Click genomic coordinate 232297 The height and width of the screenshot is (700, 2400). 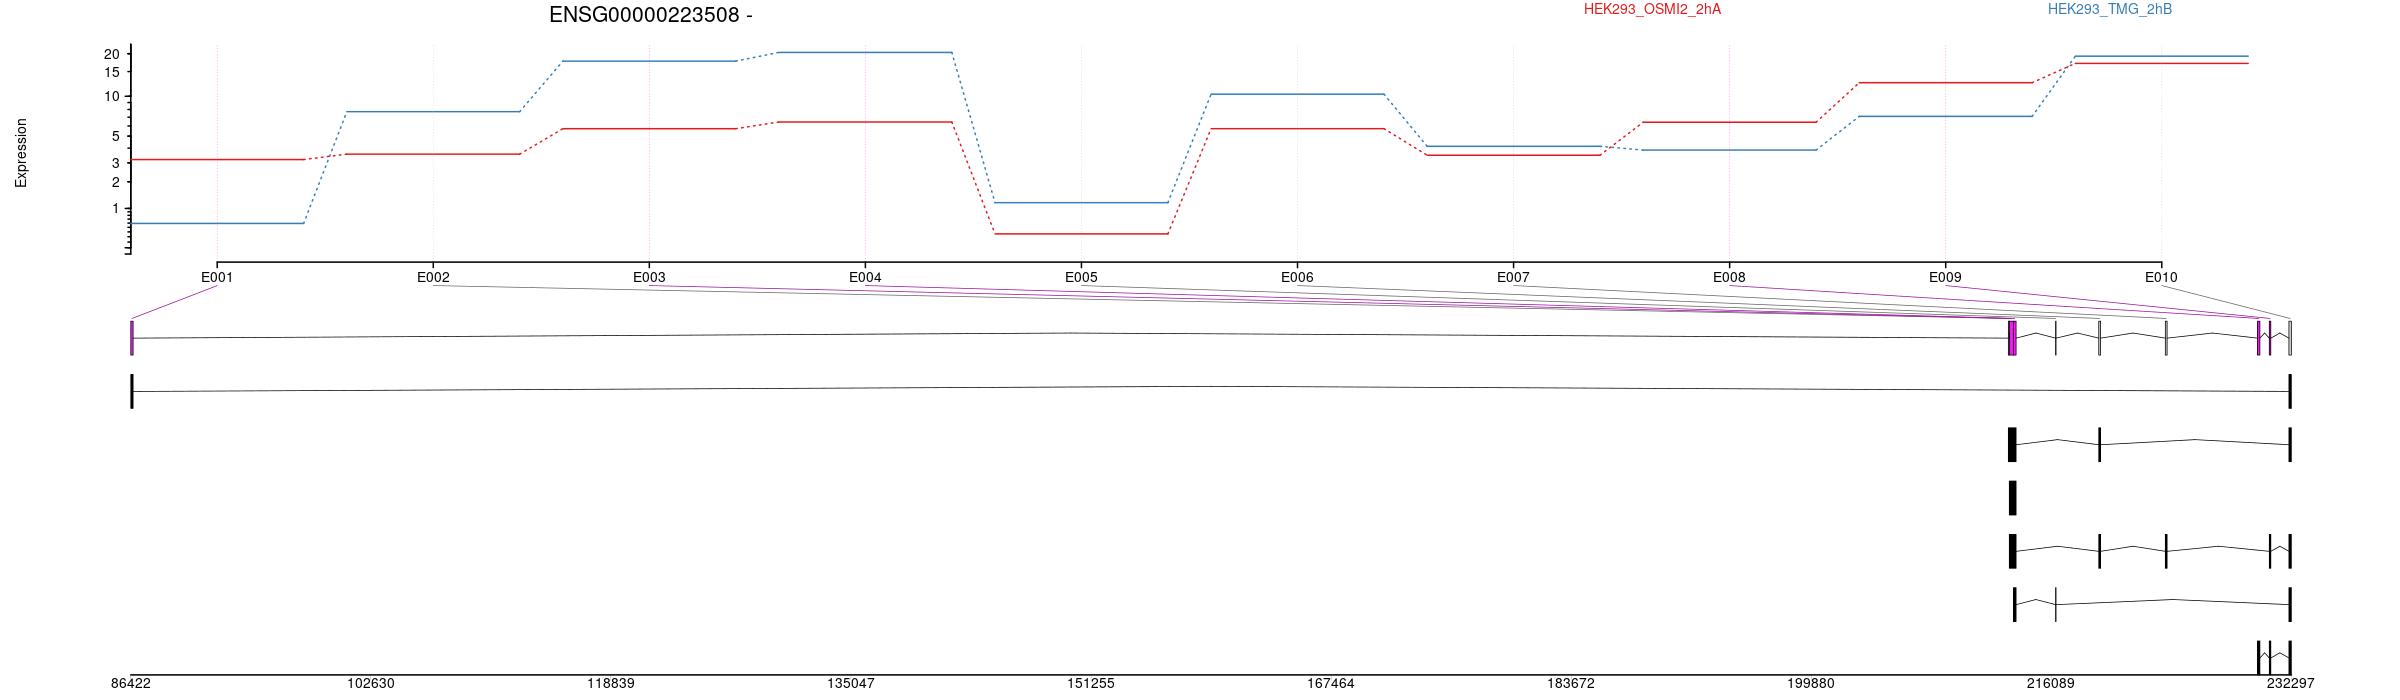coord(2290,684)
